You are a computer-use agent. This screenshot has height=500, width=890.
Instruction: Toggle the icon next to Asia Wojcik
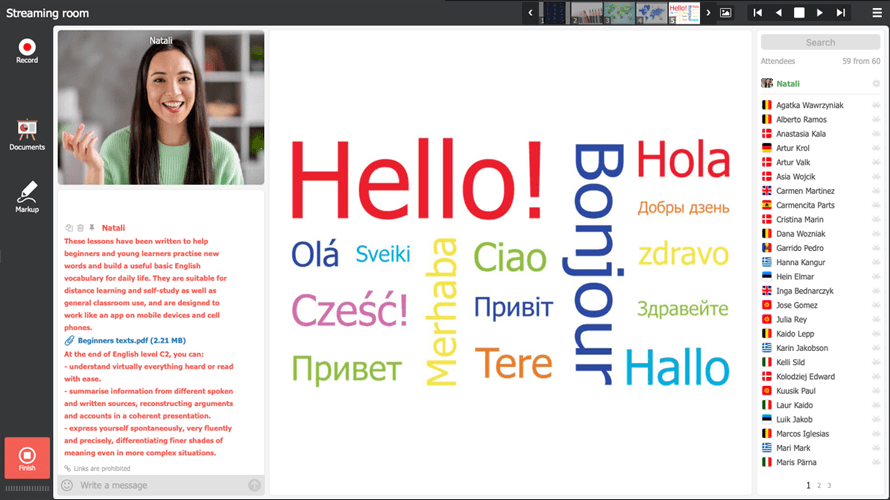[x=876, y=177]
